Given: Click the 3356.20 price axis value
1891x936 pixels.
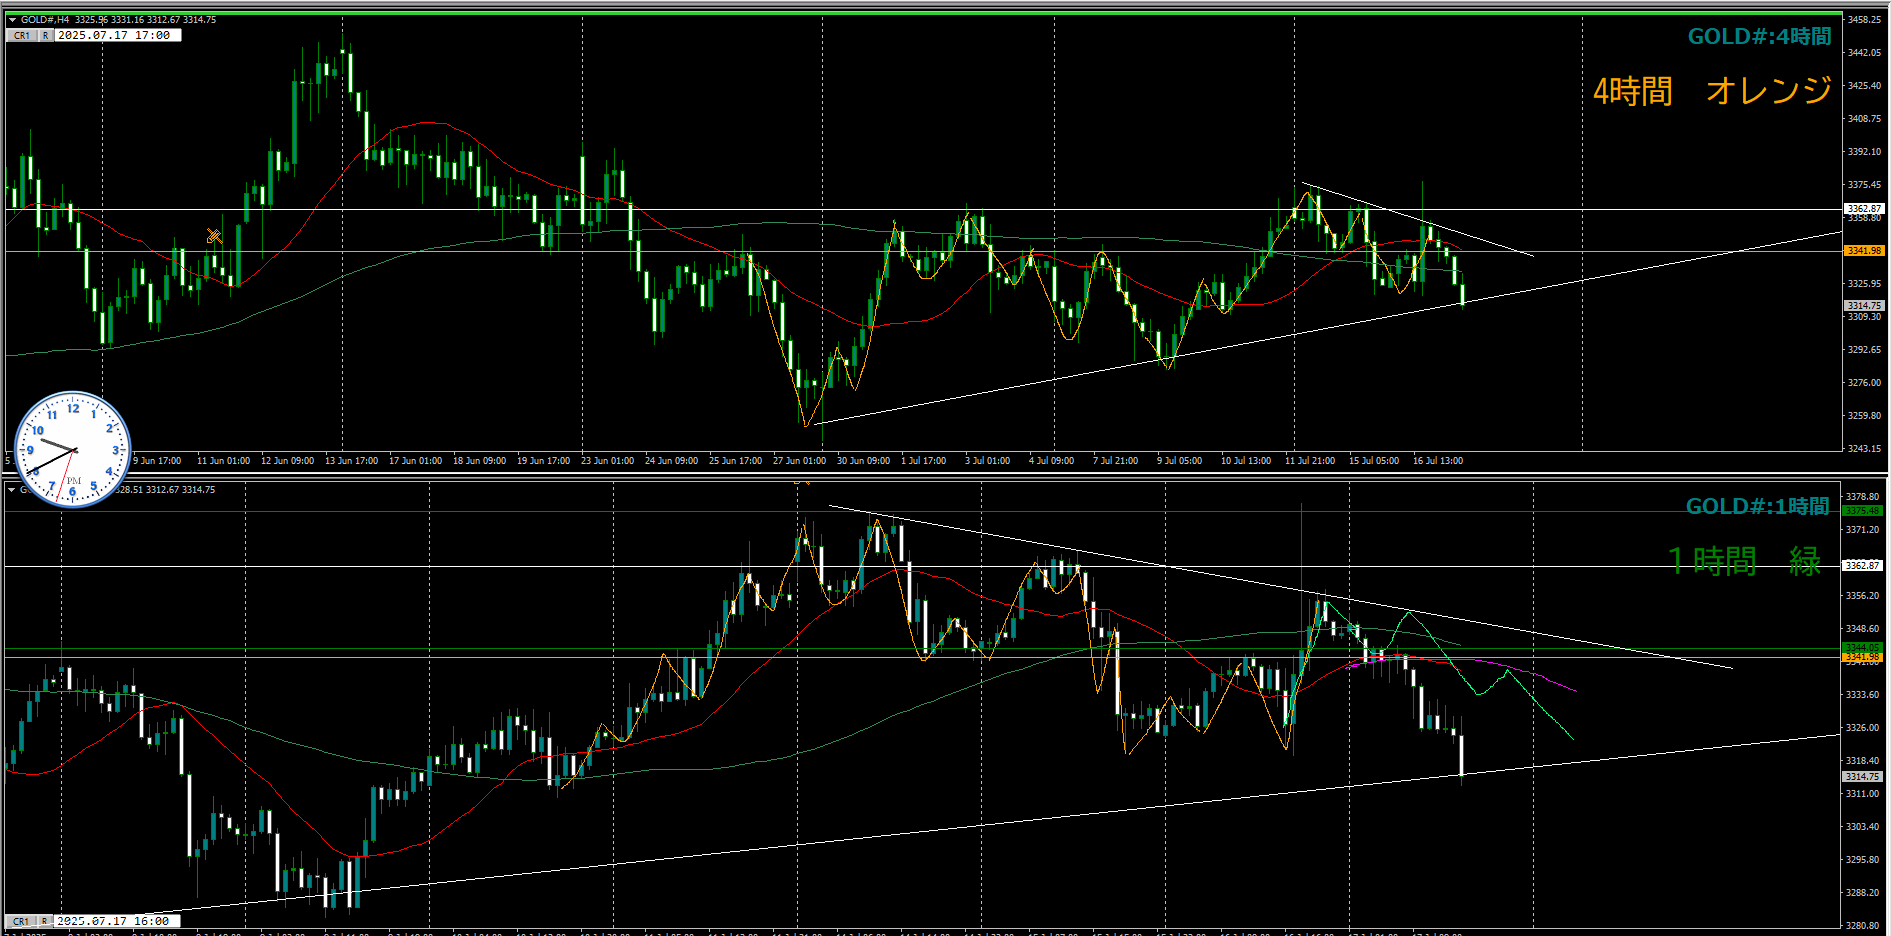Looking at the screenshot, I should click(x=1862, y=596).
